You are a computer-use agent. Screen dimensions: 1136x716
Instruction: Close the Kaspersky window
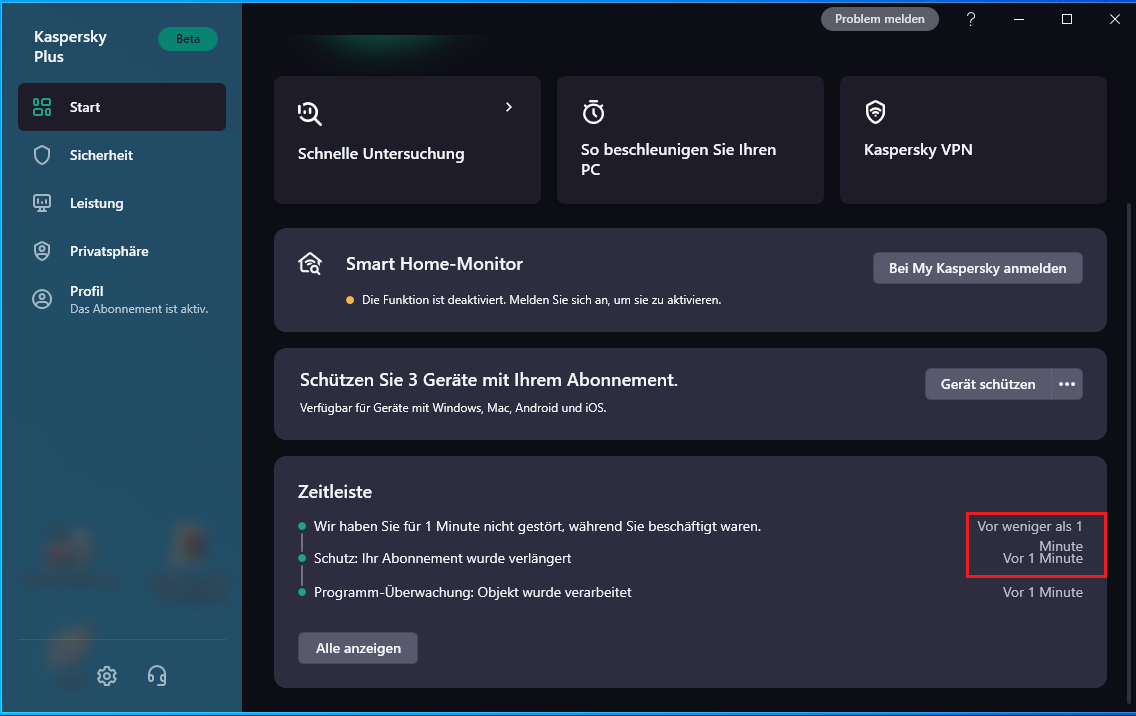pos(1115,20)
